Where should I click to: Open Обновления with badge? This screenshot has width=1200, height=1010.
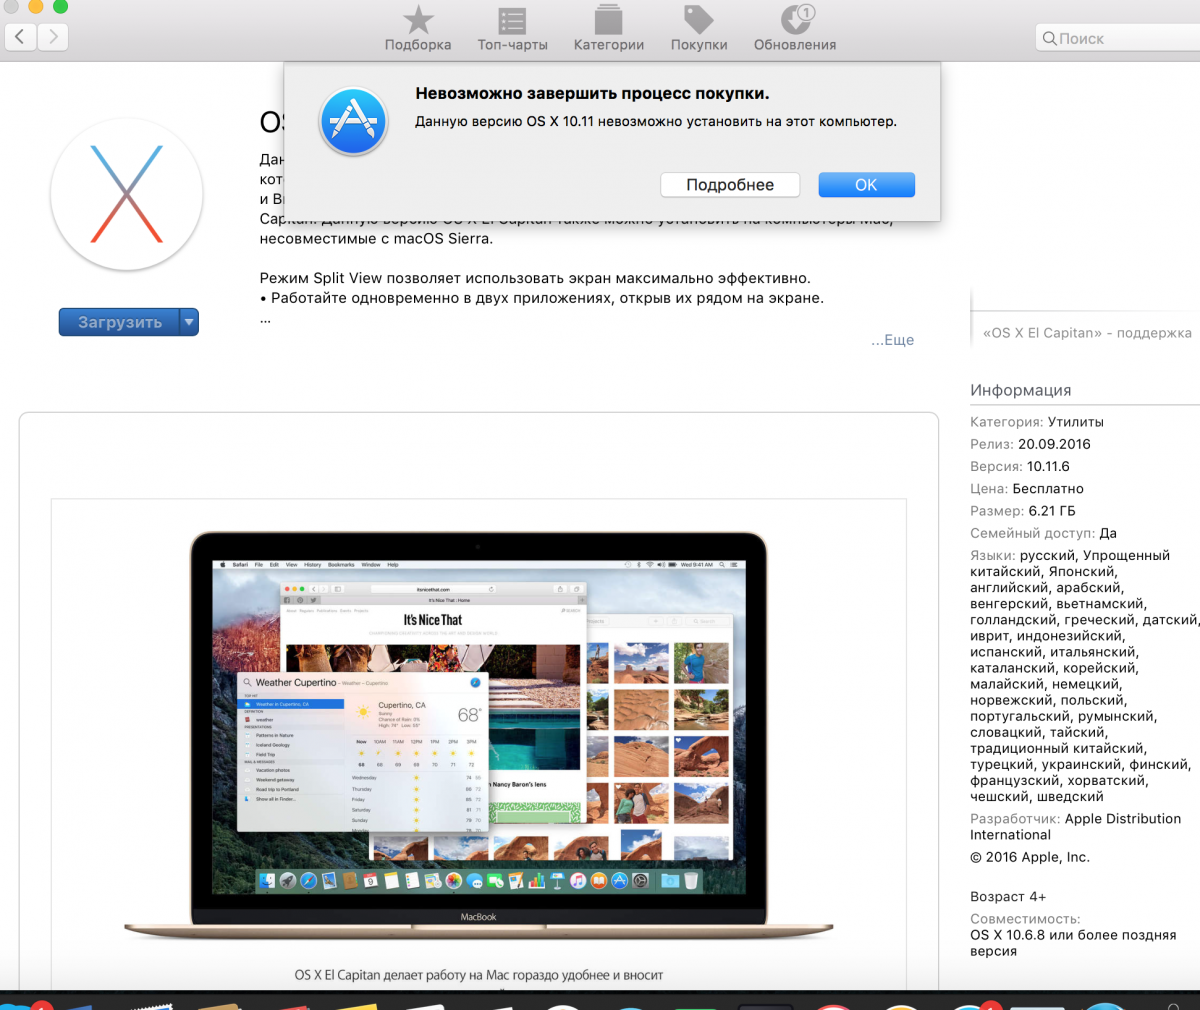795,28
